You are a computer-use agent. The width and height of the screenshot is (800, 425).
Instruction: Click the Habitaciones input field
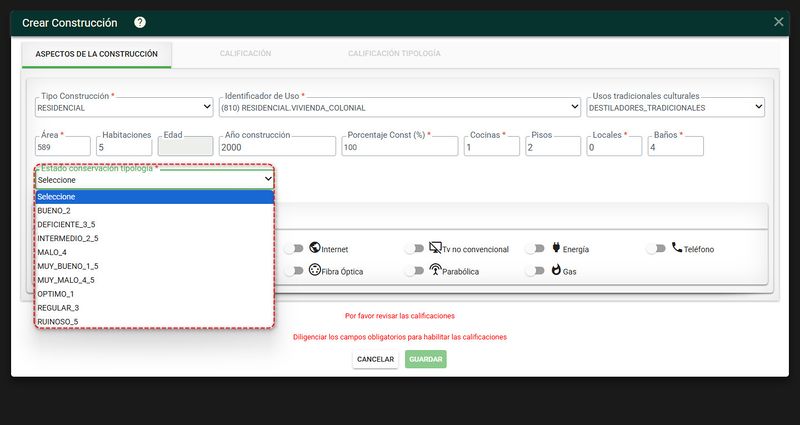(124, 146)
